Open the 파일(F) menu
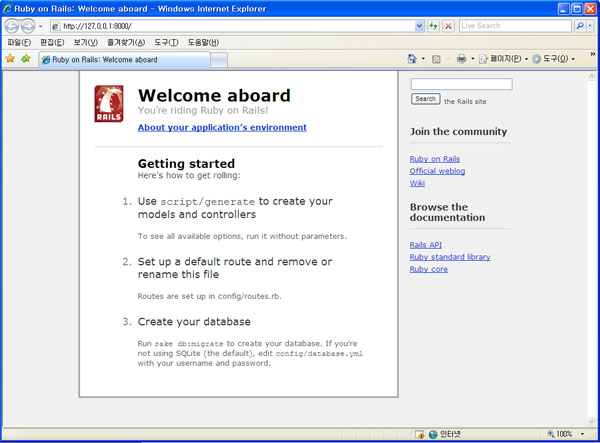This screenshot has height=443, width=600. (19, 42)
